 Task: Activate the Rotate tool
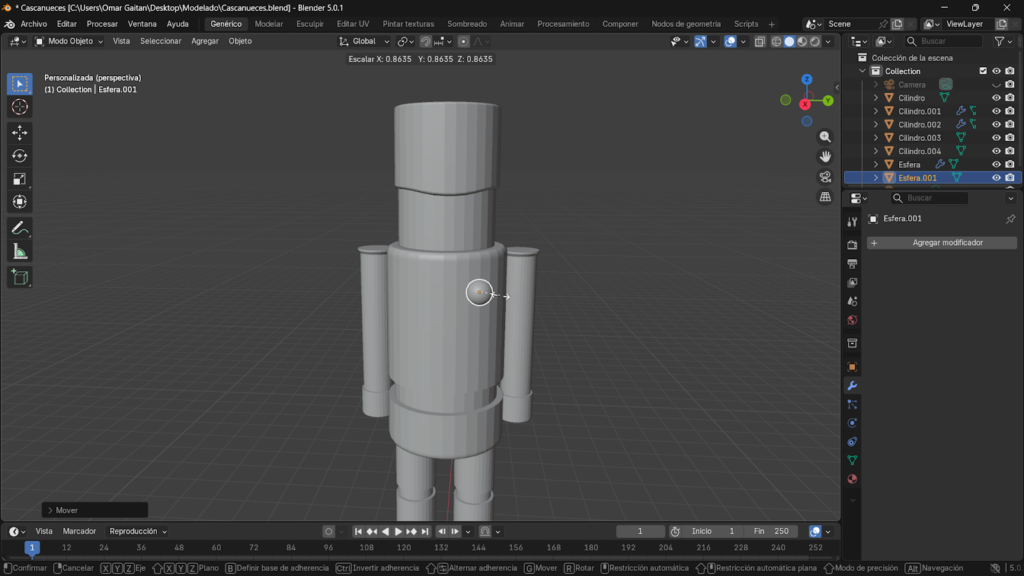19,156
